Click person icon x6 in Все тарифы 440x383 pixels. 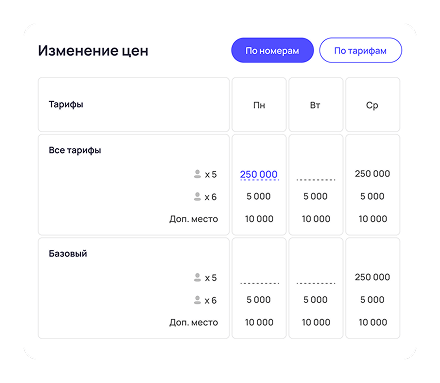point(197,197)
